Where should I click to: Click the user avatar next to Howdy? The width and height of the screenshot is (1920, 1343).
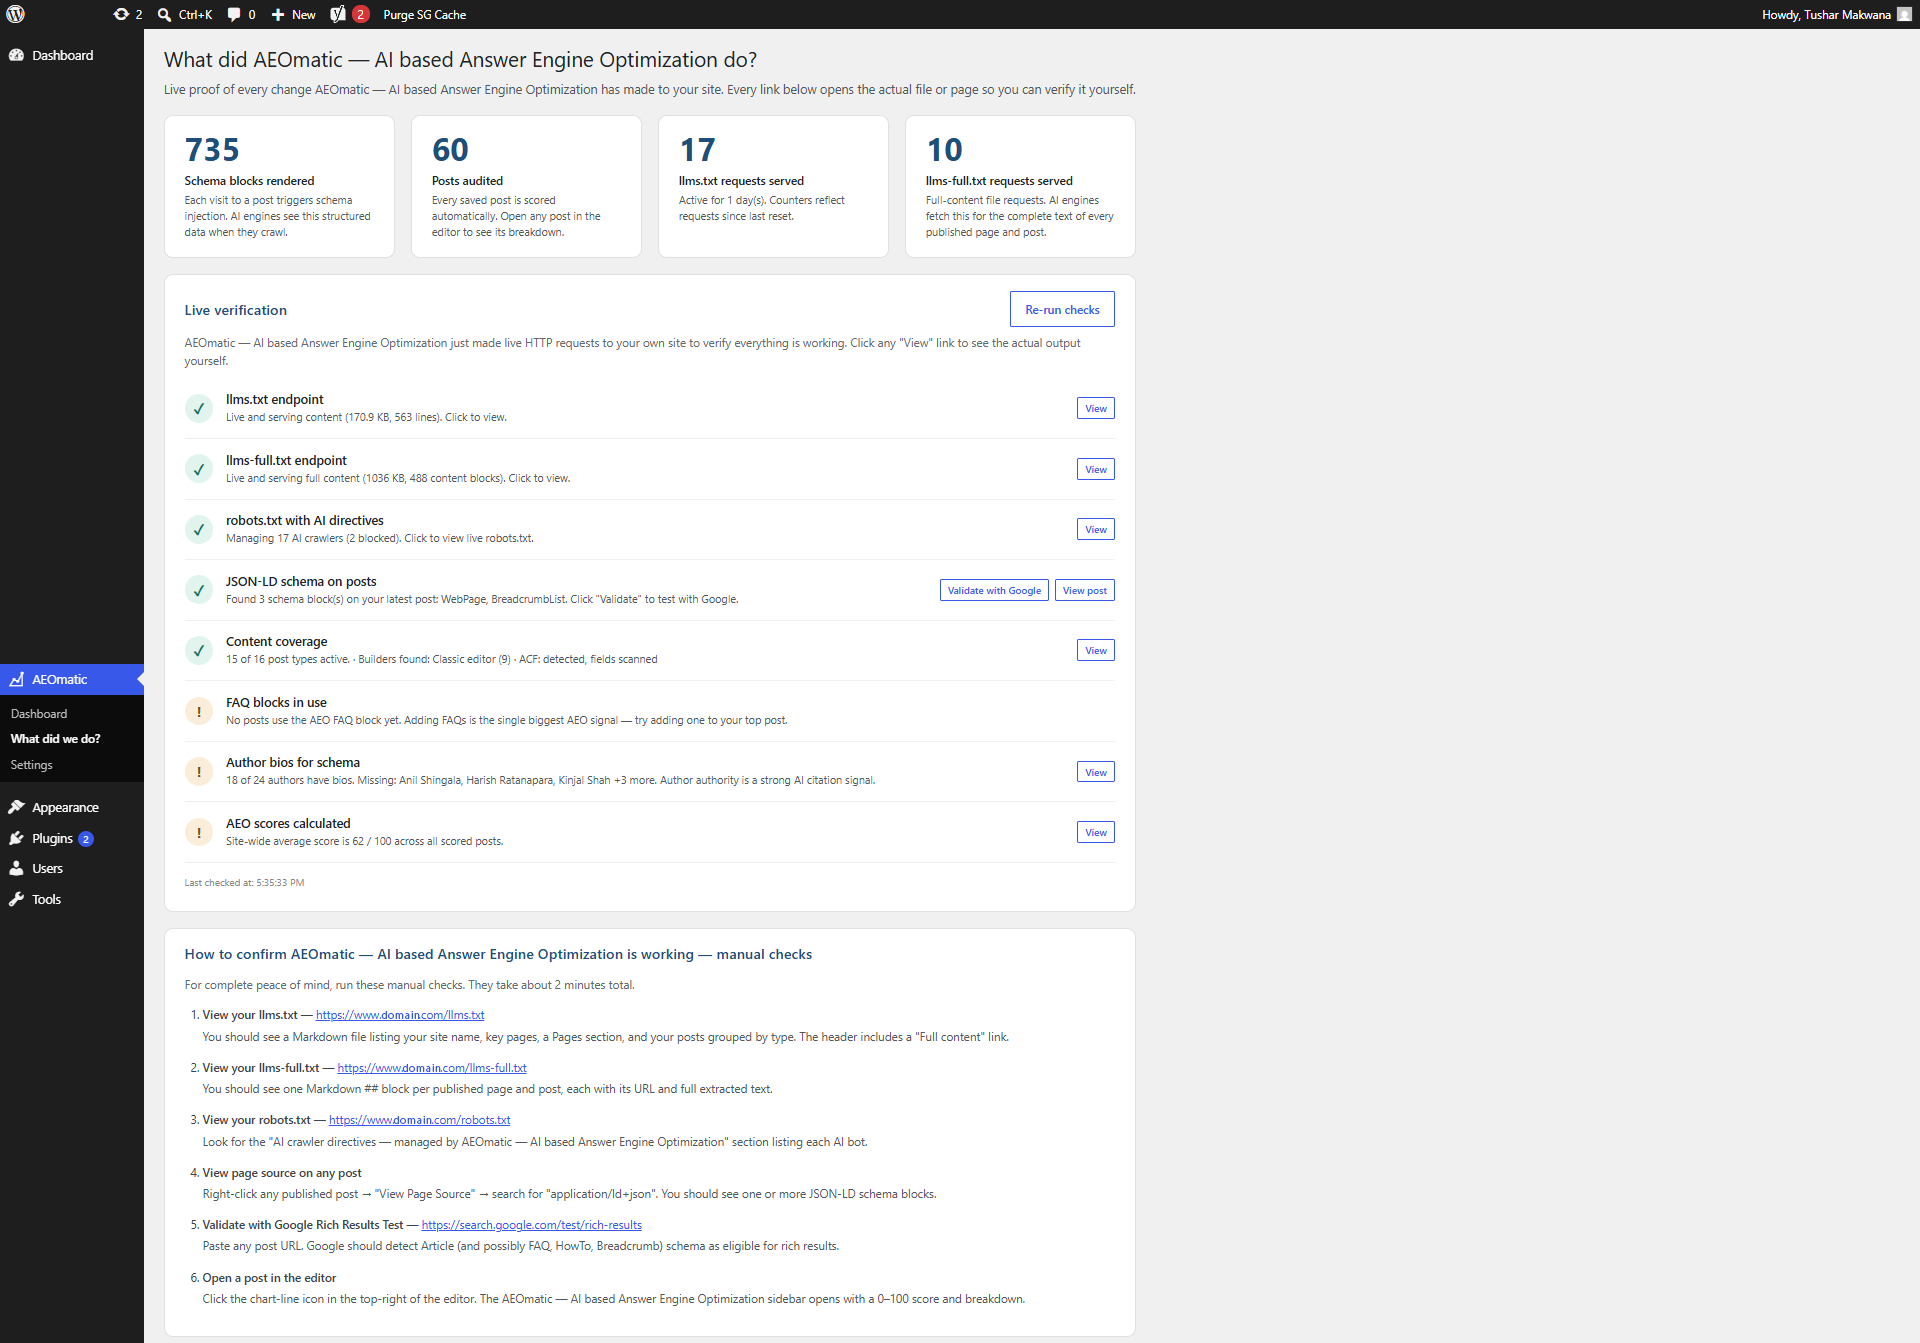coord(1904,14)
